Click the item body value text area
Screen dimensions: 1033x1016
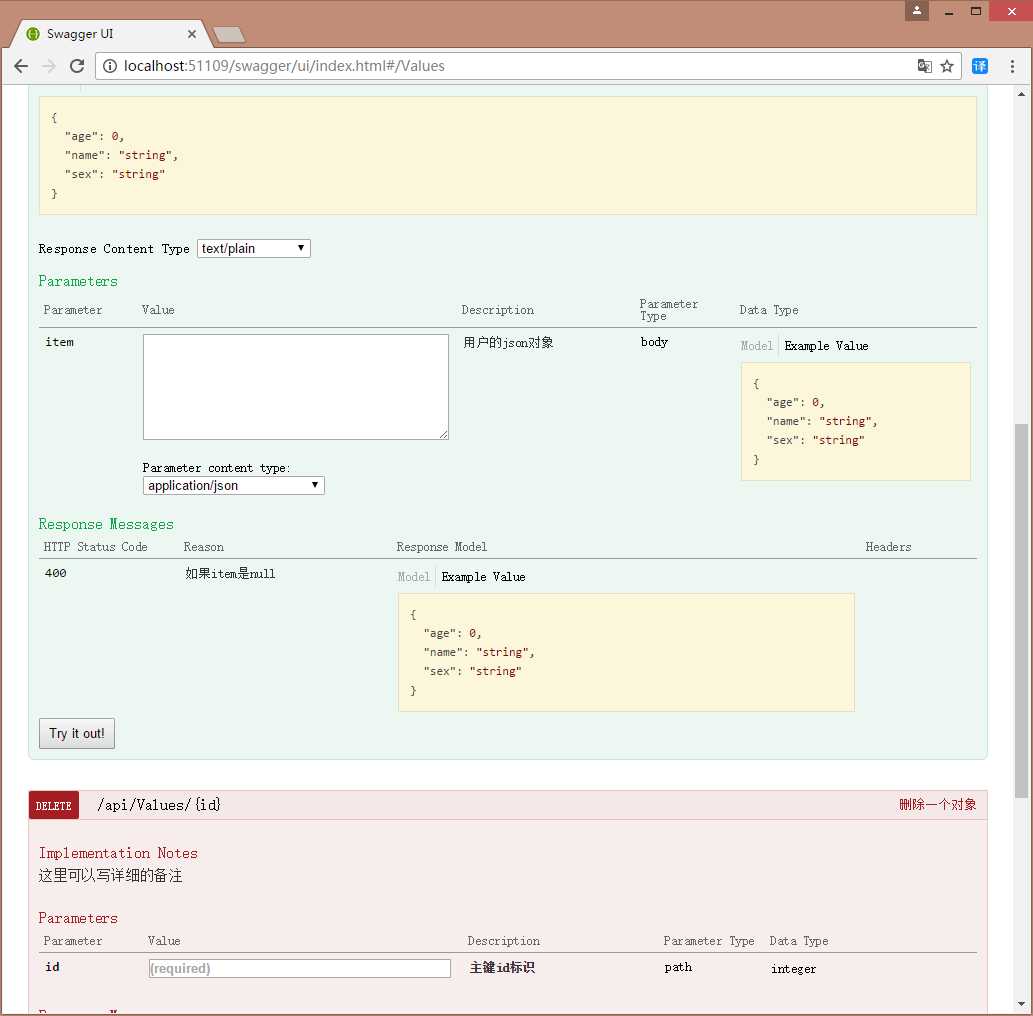point(296,387)
